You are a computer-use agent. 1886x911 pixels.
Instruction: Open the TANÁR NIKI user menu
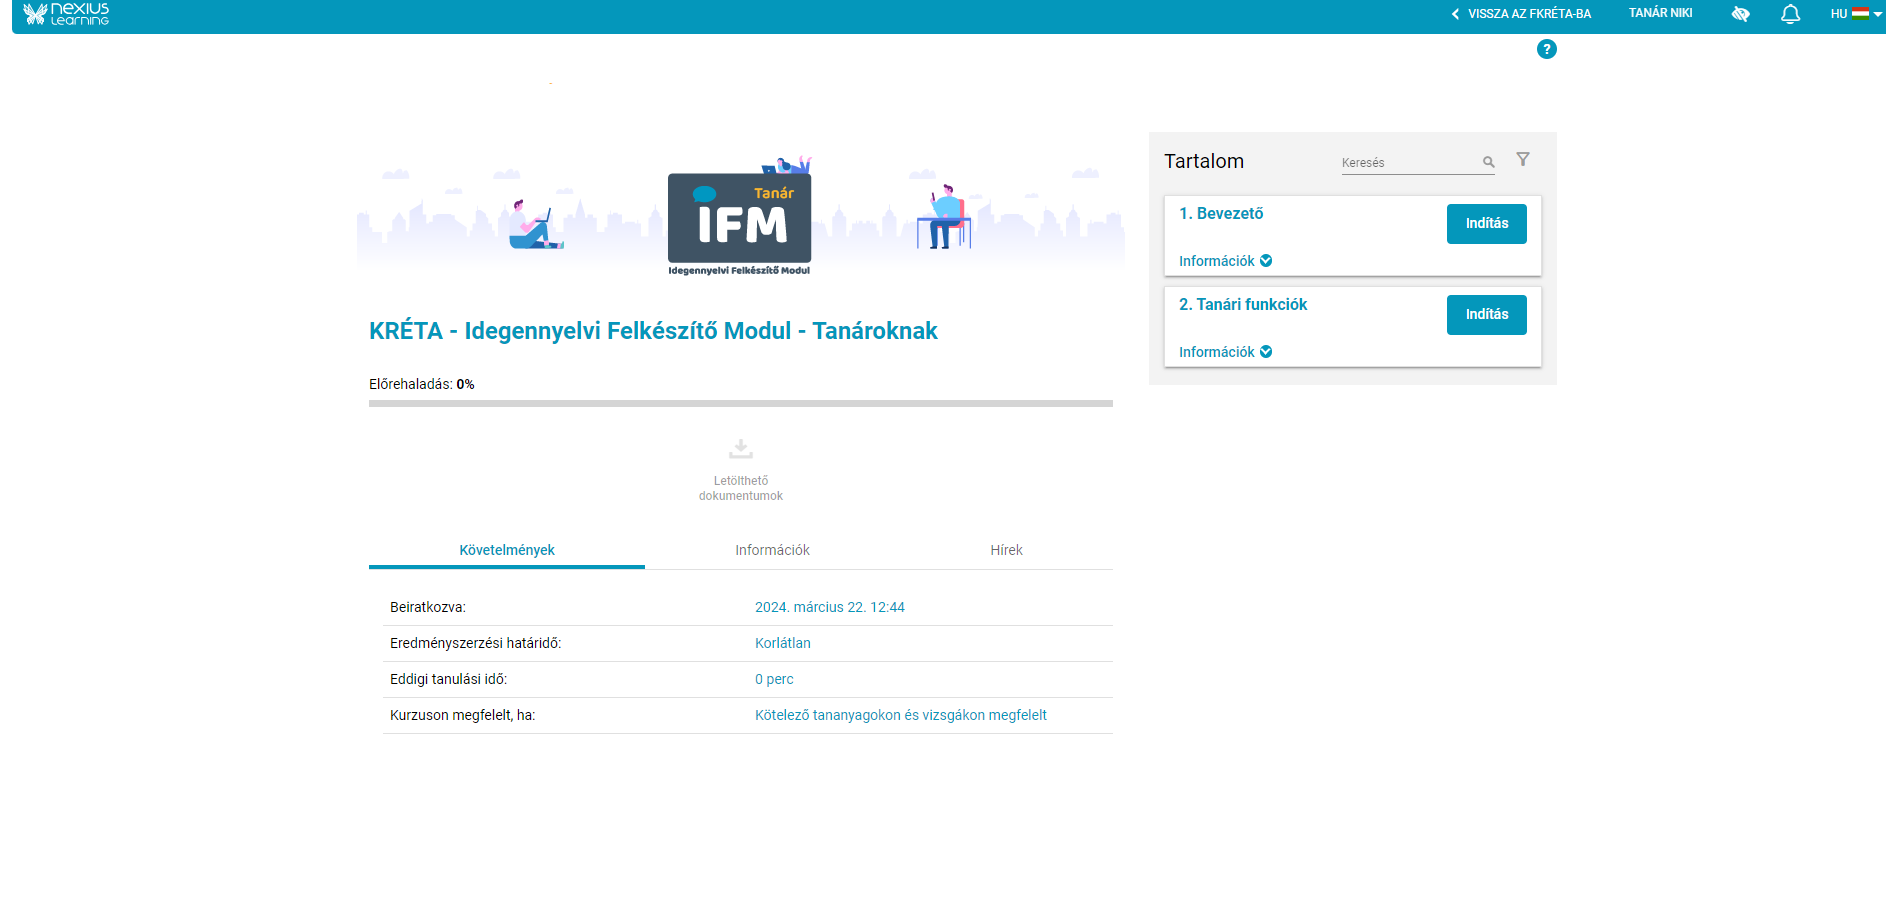pos(1660,13)
